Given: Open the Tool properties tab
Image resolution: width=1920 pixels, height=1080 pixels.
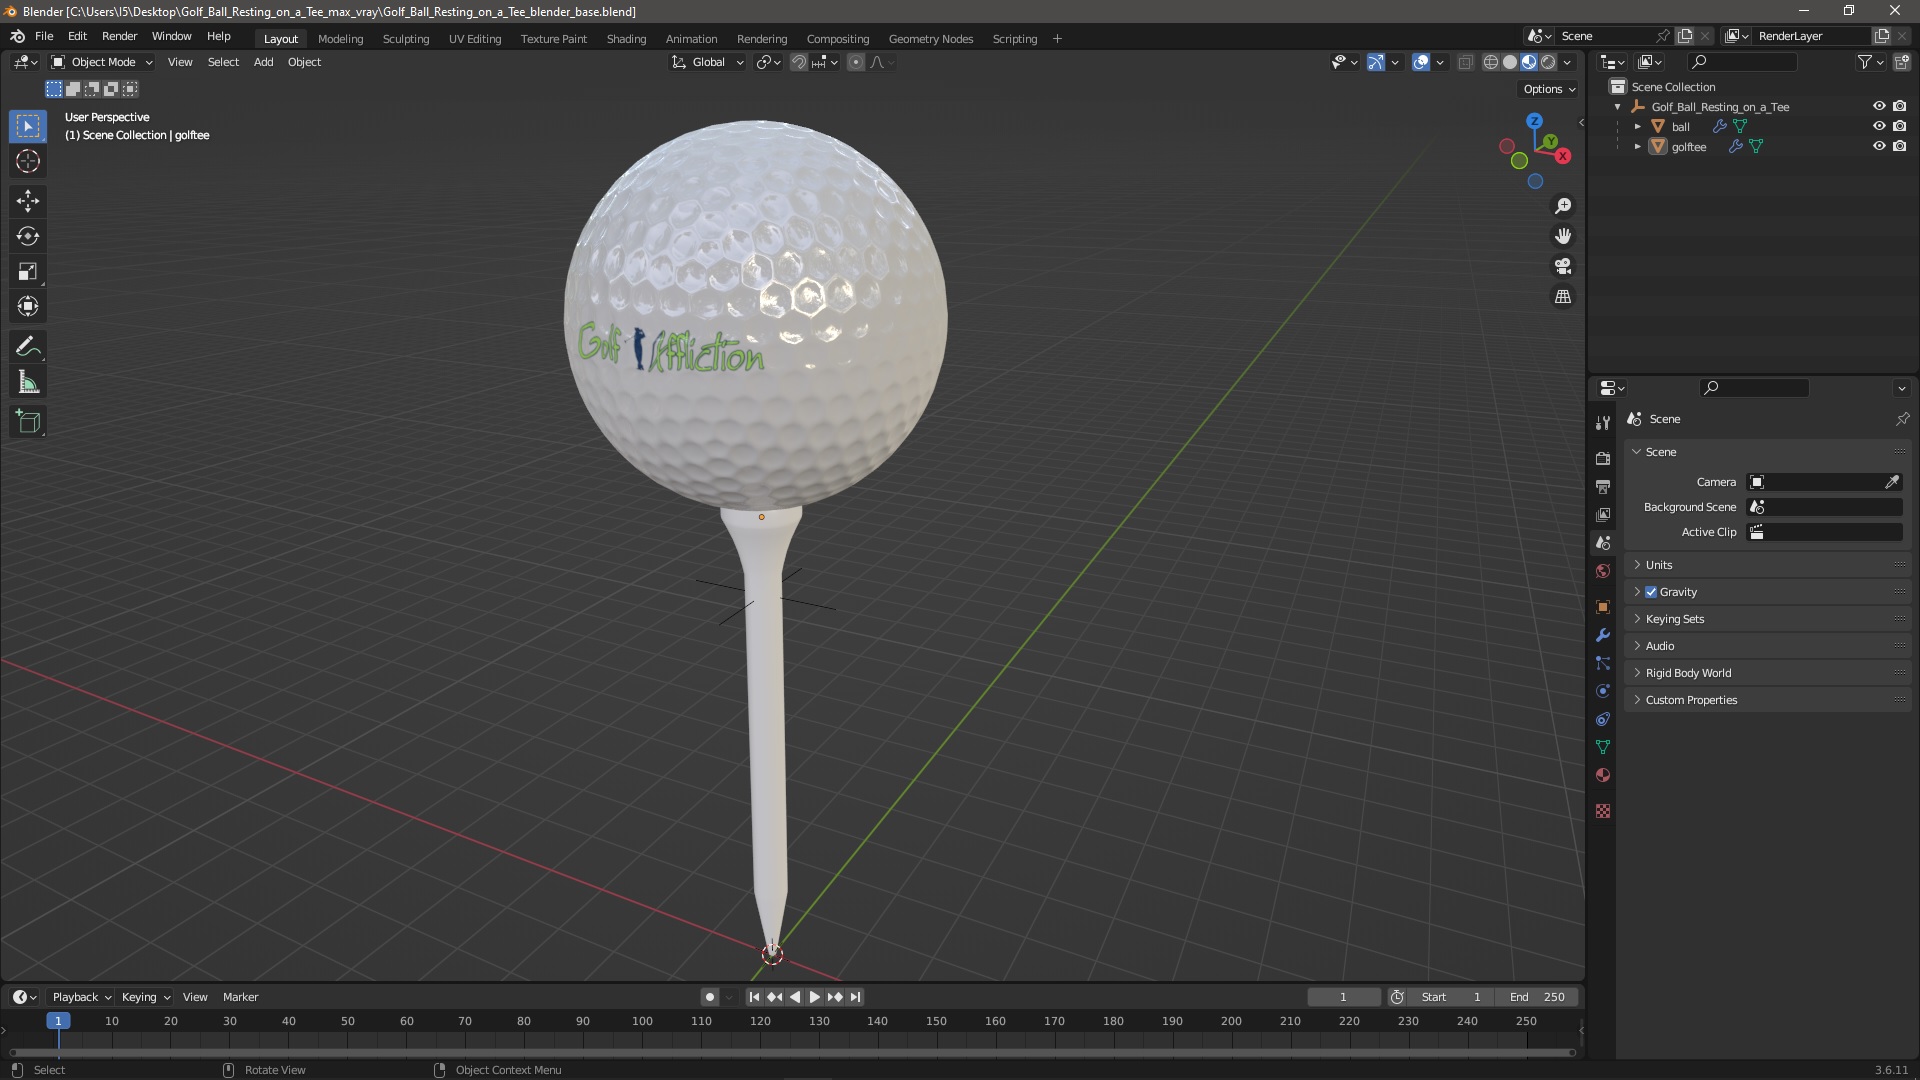Looking at the screenshot, I should pos(1603,423).
